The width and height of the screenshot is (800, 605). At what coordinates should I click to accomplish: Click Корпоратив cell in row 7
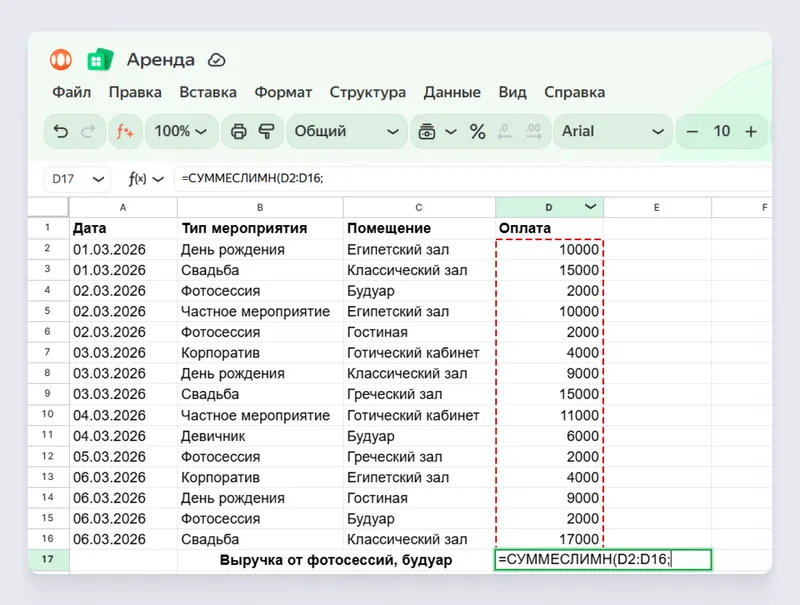[260, 353]
